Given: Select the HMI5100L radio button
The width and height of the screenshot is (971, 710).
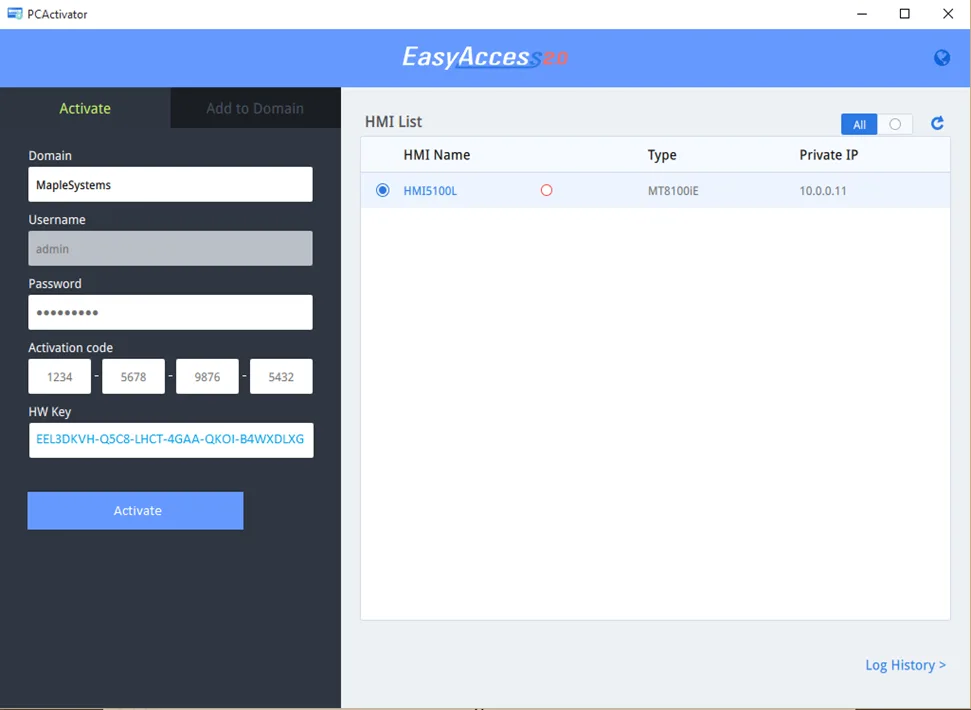Looking at the screenshot, I should [x=383, y=190].
